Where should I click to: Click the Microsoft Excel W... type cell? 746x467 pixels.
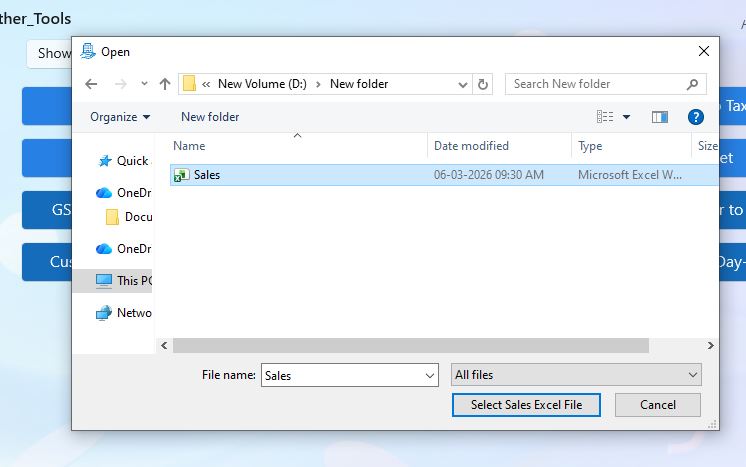coord(629,175)
